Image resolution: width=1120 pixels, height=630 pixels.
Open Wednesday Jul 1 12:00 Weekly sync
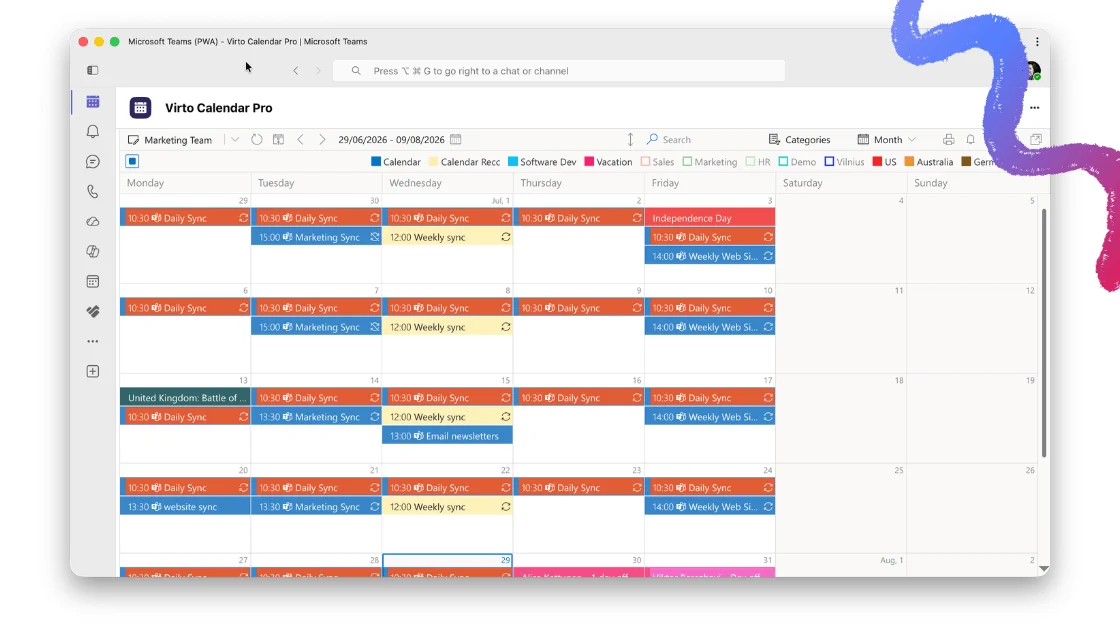pos(447,237)
